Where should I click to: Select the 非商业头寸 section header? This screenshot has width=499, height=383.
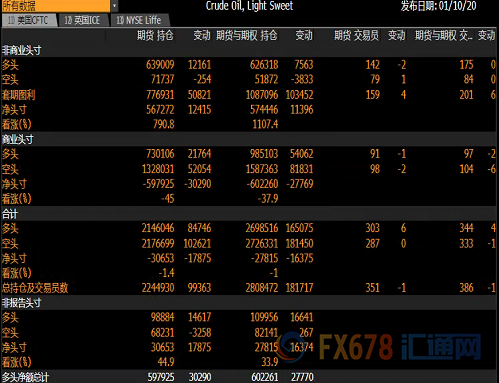(x=22, y=50)
